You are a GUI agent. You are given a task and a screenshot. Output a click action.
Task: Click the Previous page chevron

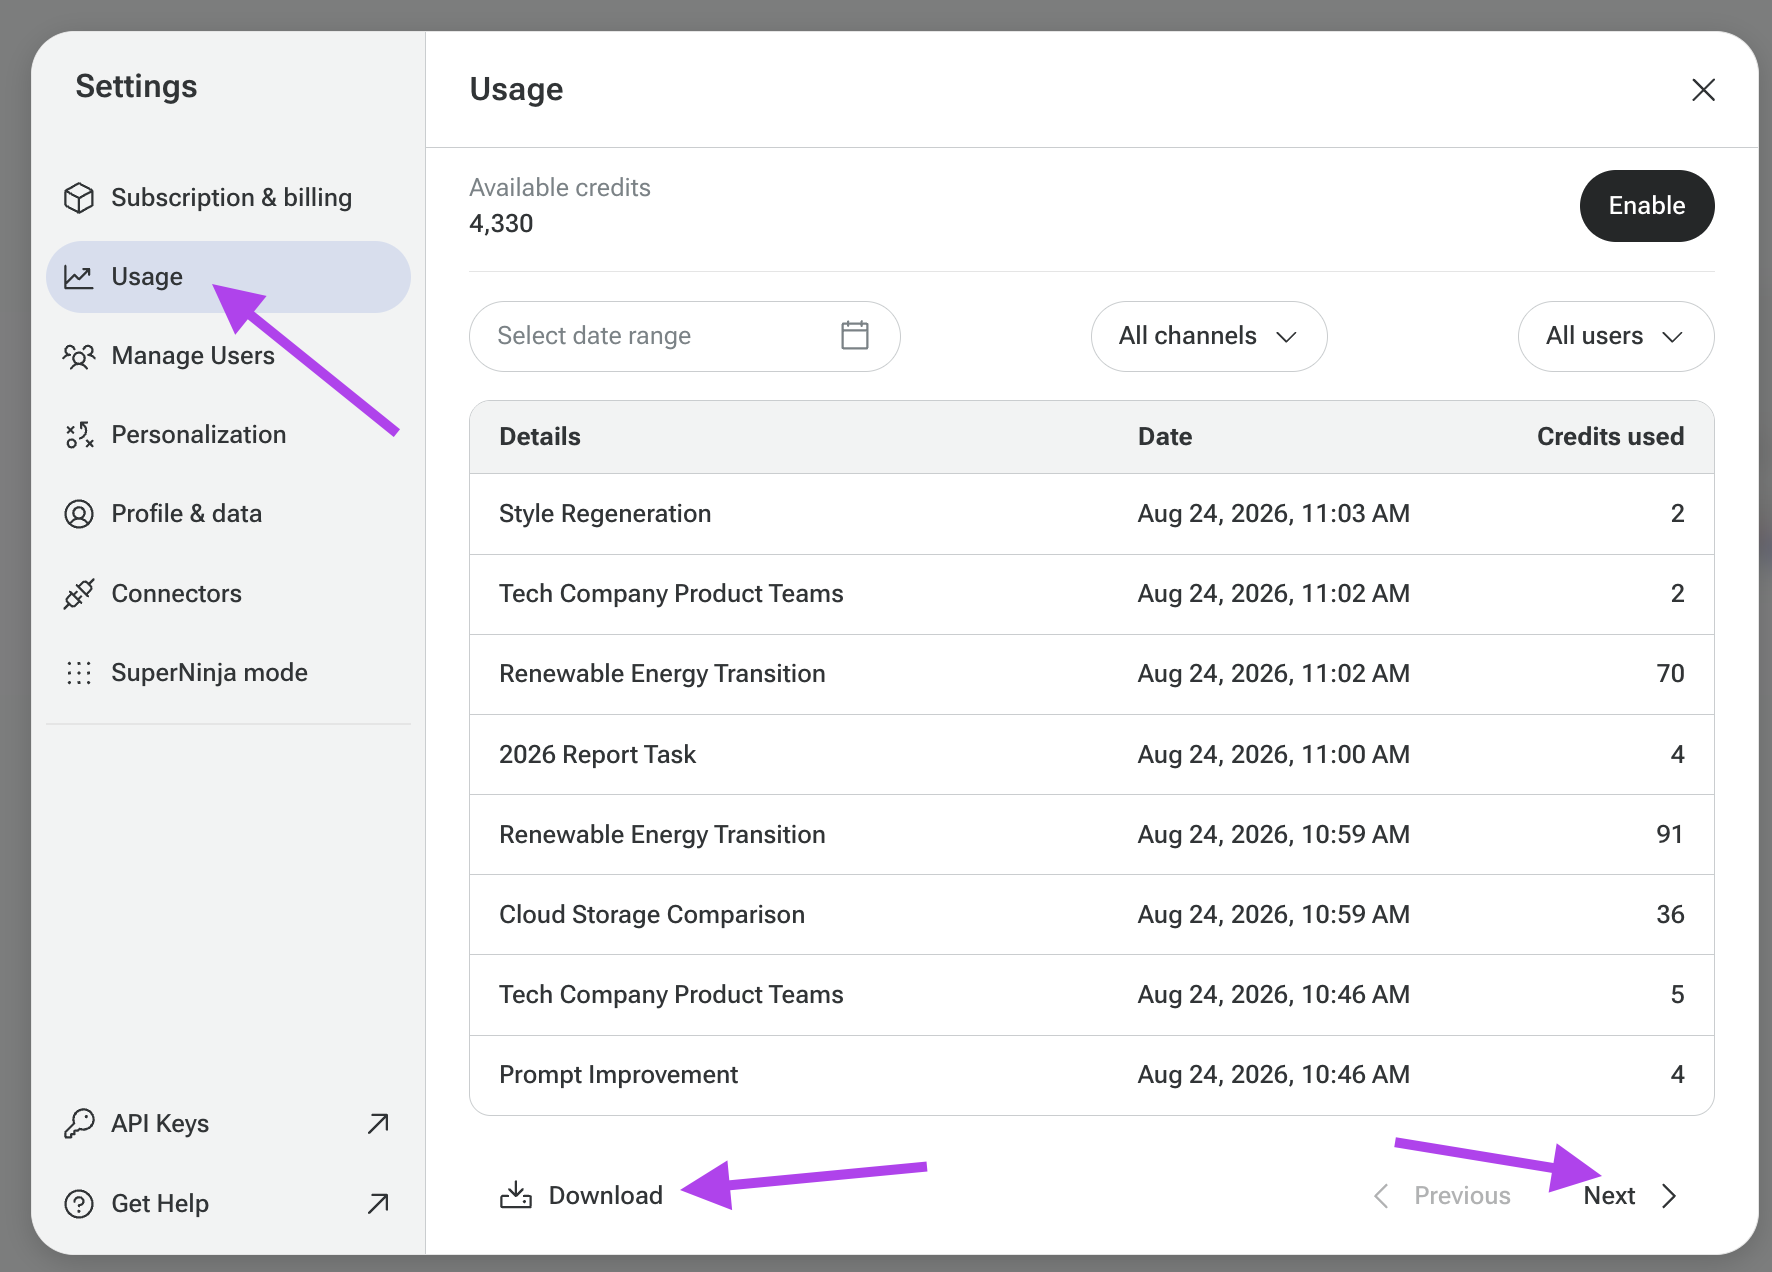point(1381,1196)
